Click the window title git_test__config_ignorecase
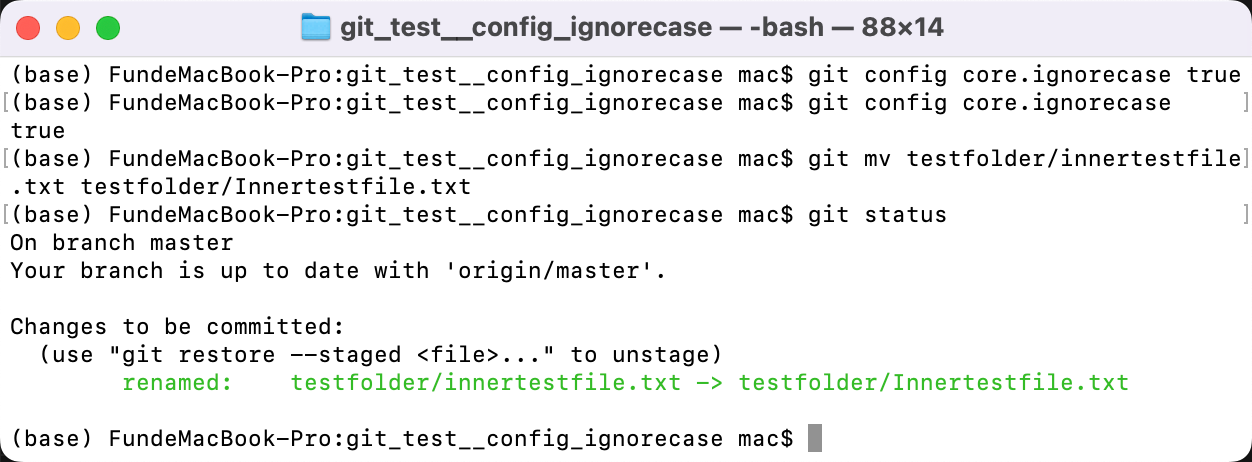 pyautogui.click(x=526, y=28)
